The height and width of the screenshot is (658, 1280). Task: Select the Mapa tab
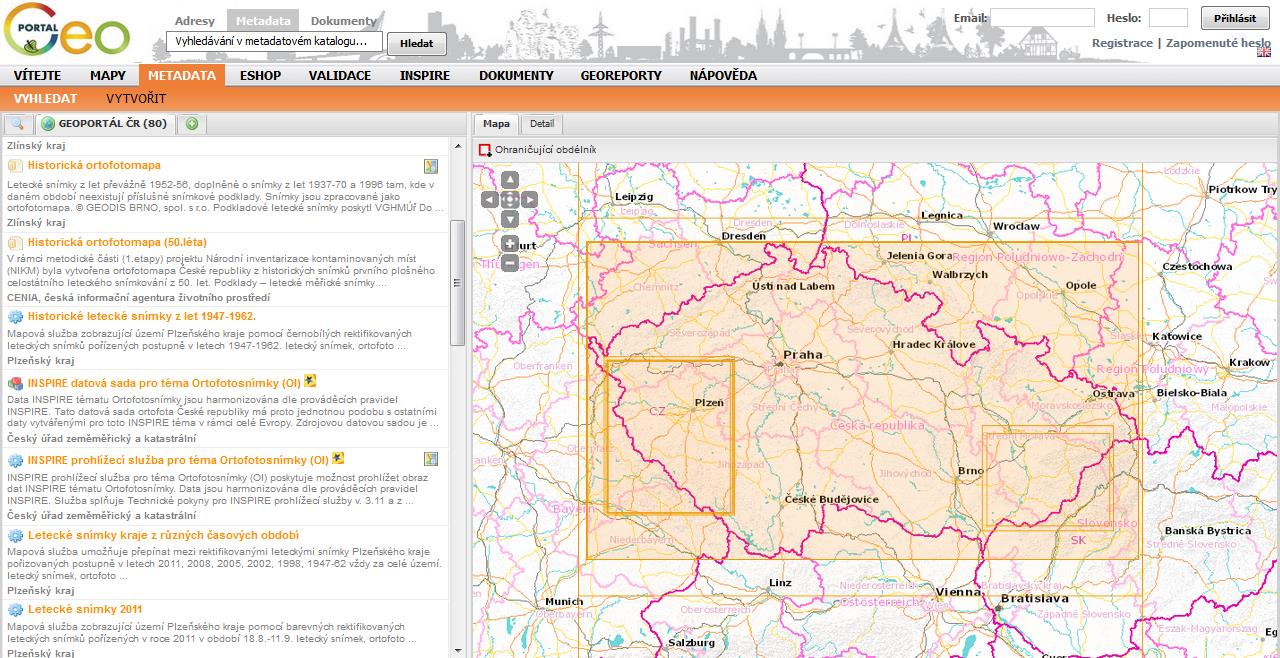tap(496, 124)
